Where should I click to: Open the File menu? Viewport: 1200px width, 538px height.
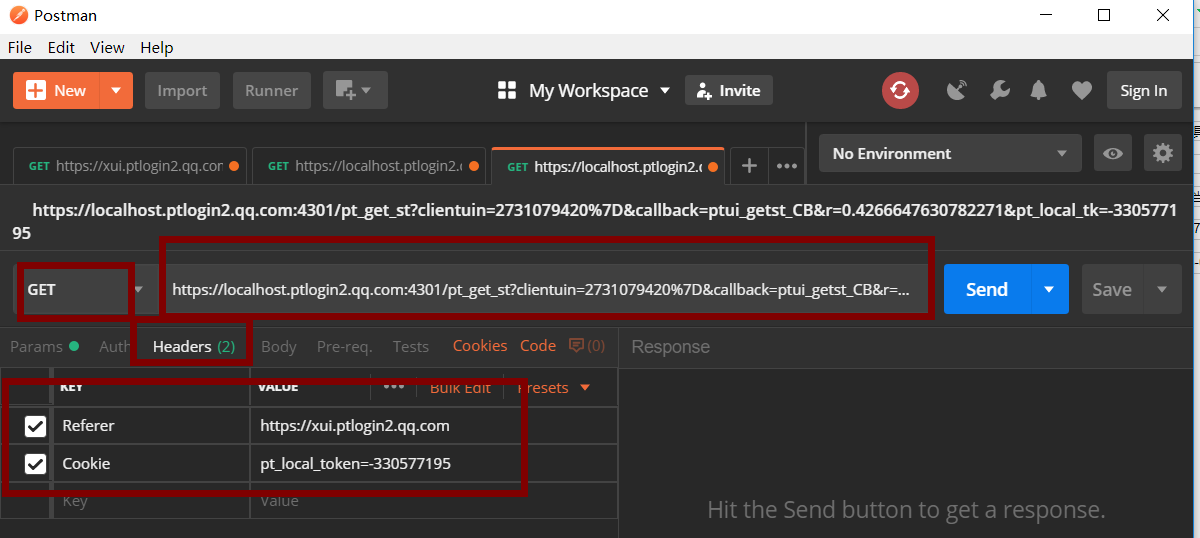coord(20,47)
